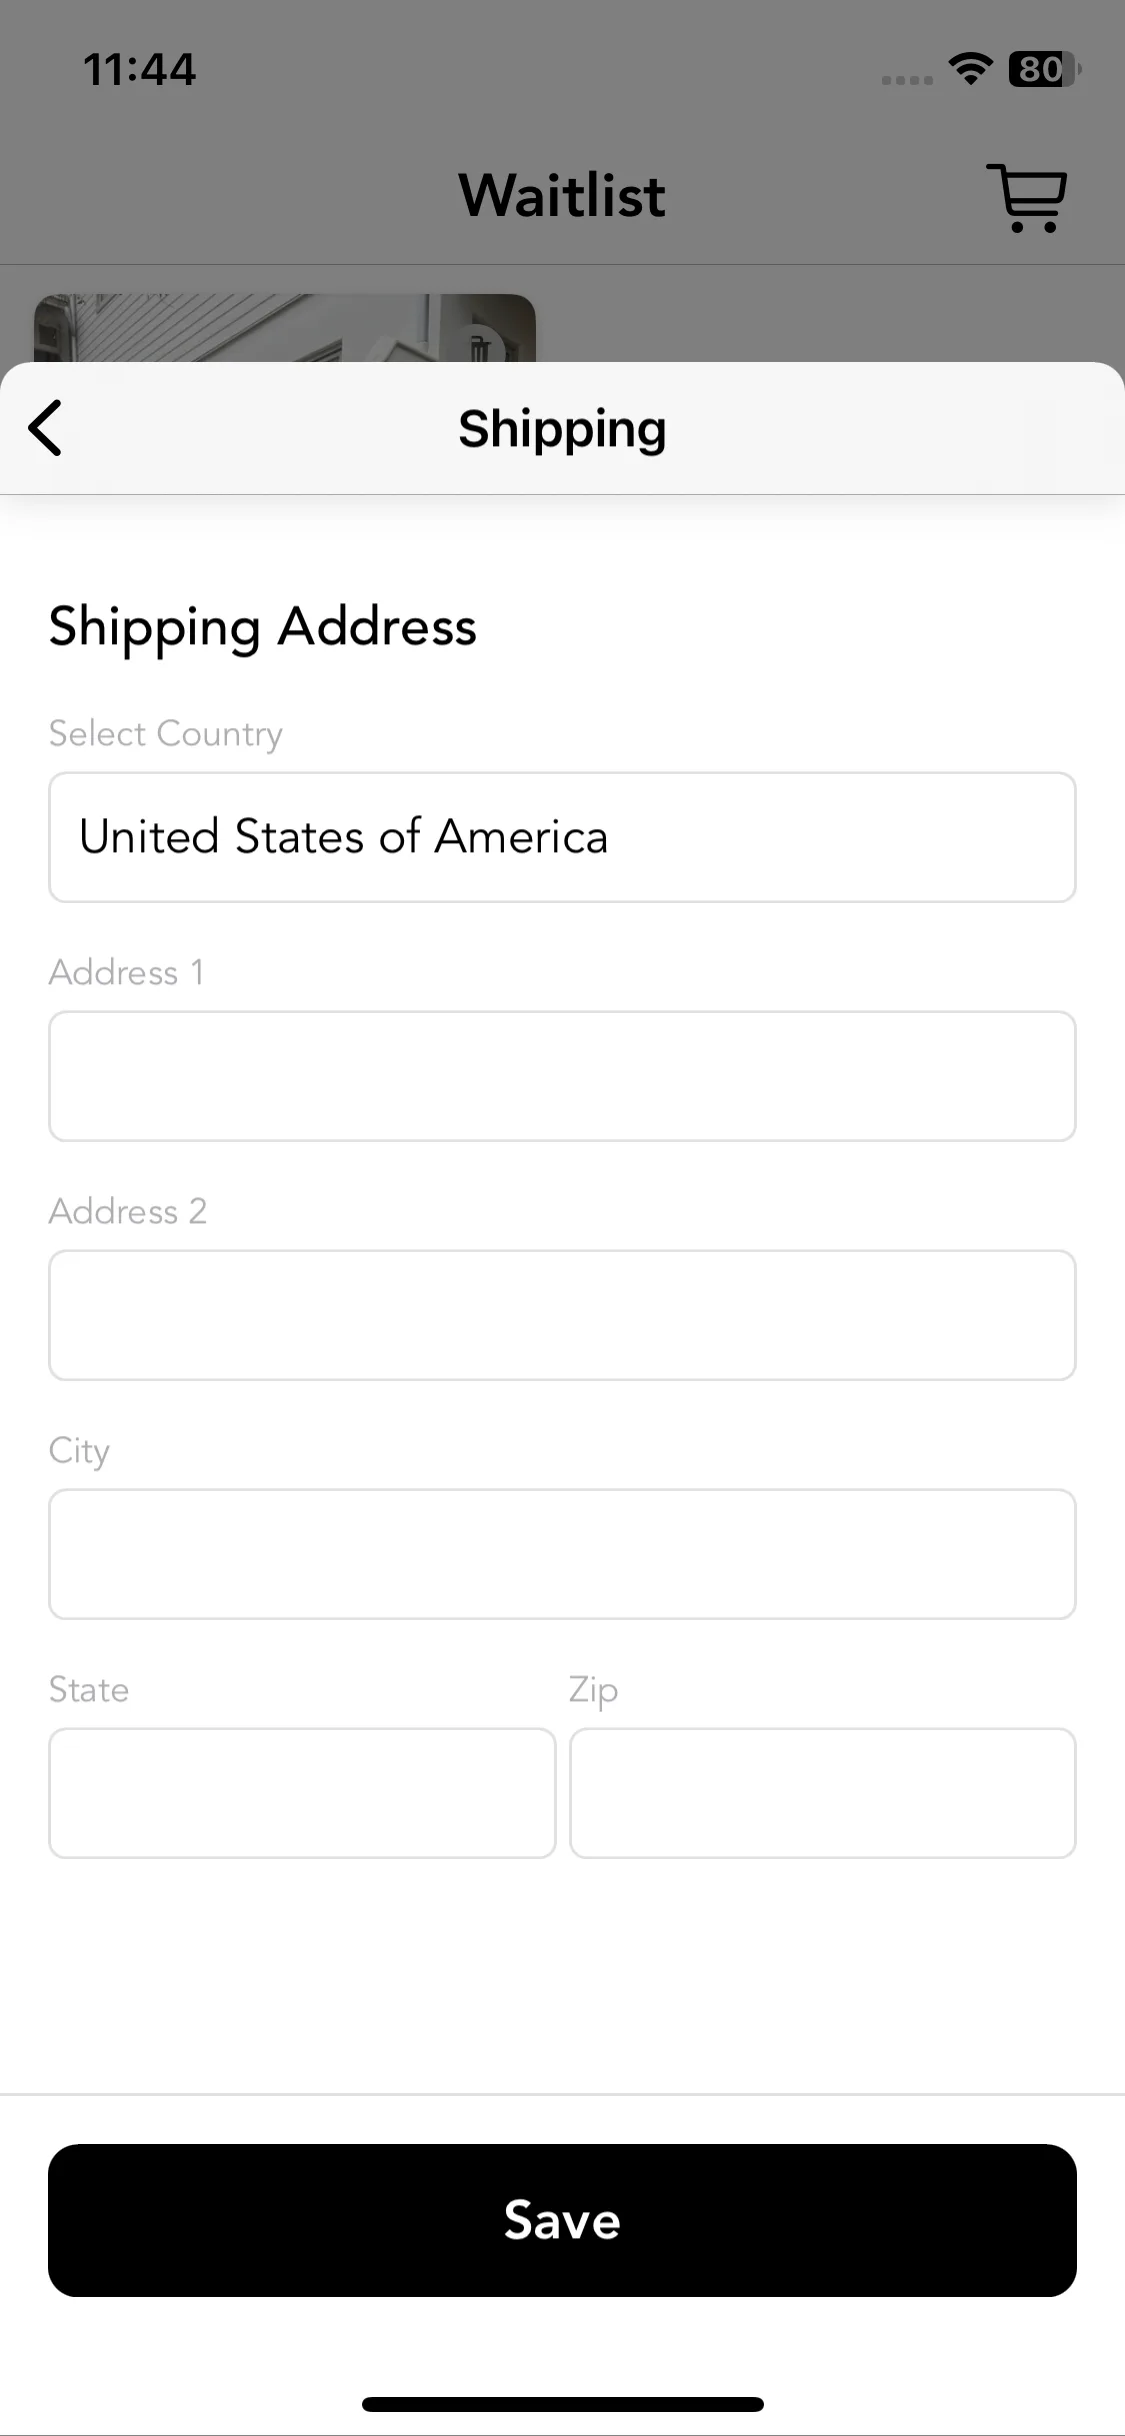Select the State input box
The width and height of the screenshot is (1125, 2436).
[x=302, y=1793]
